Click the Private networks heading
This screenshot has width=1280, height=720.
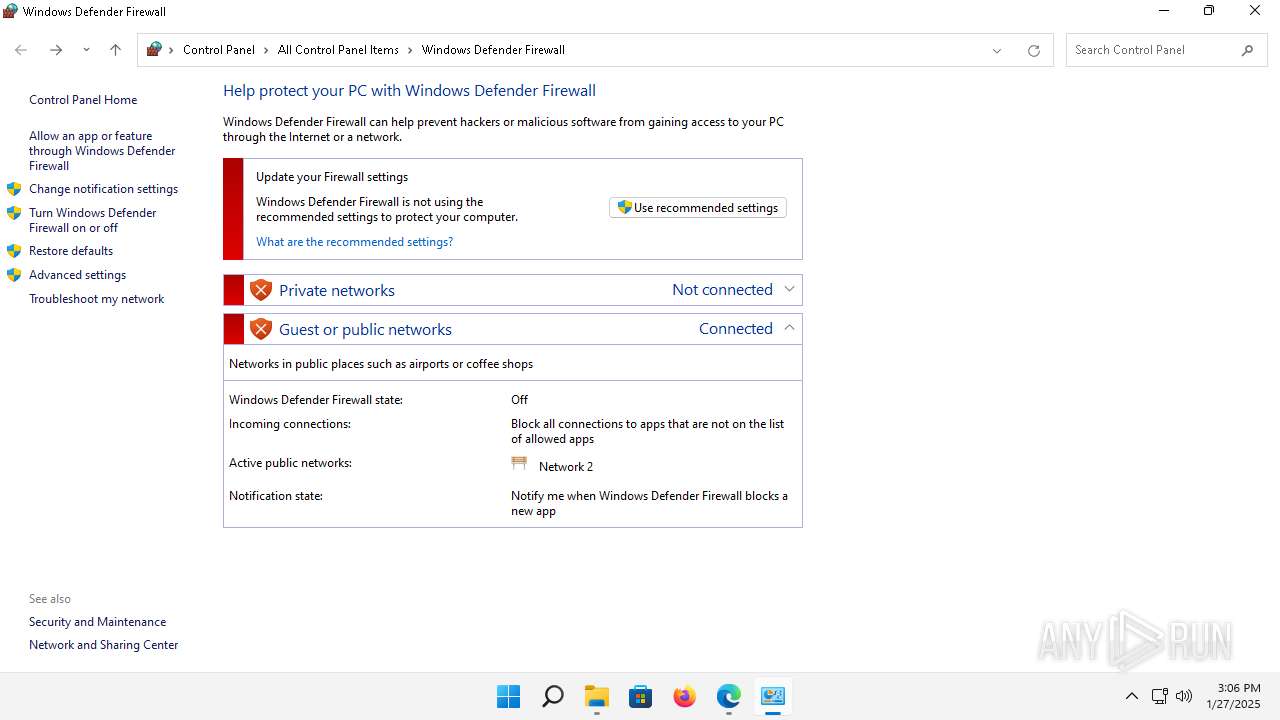(337, 290)
